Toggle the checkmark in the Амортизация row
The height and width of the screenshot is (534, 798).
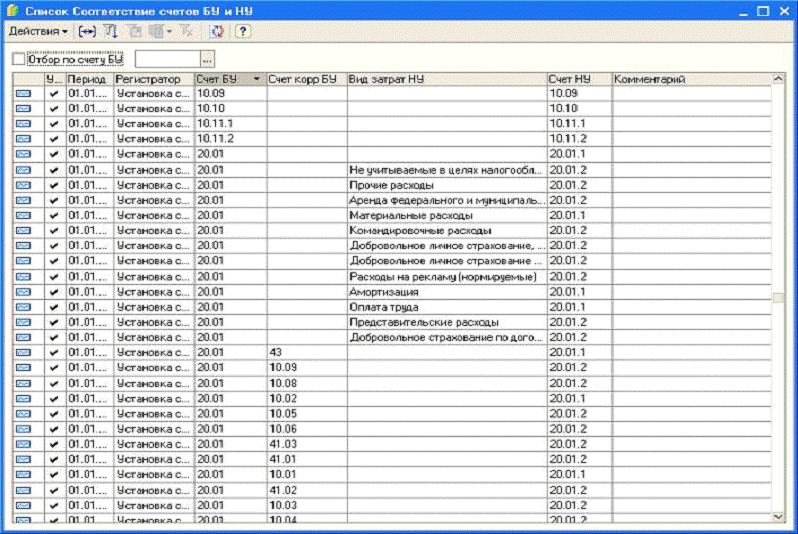(x=54, y=292)
